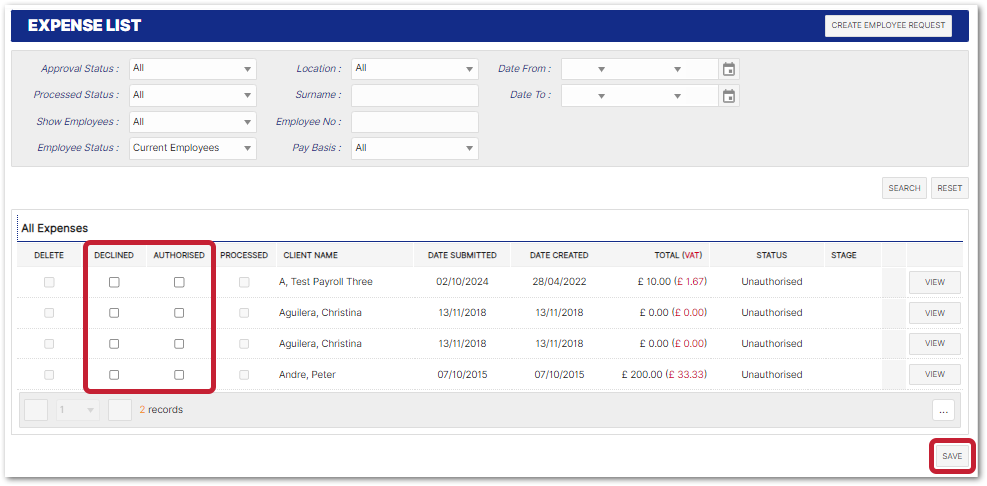Open the Pay Basis dropdown

[x=415, y=148]
